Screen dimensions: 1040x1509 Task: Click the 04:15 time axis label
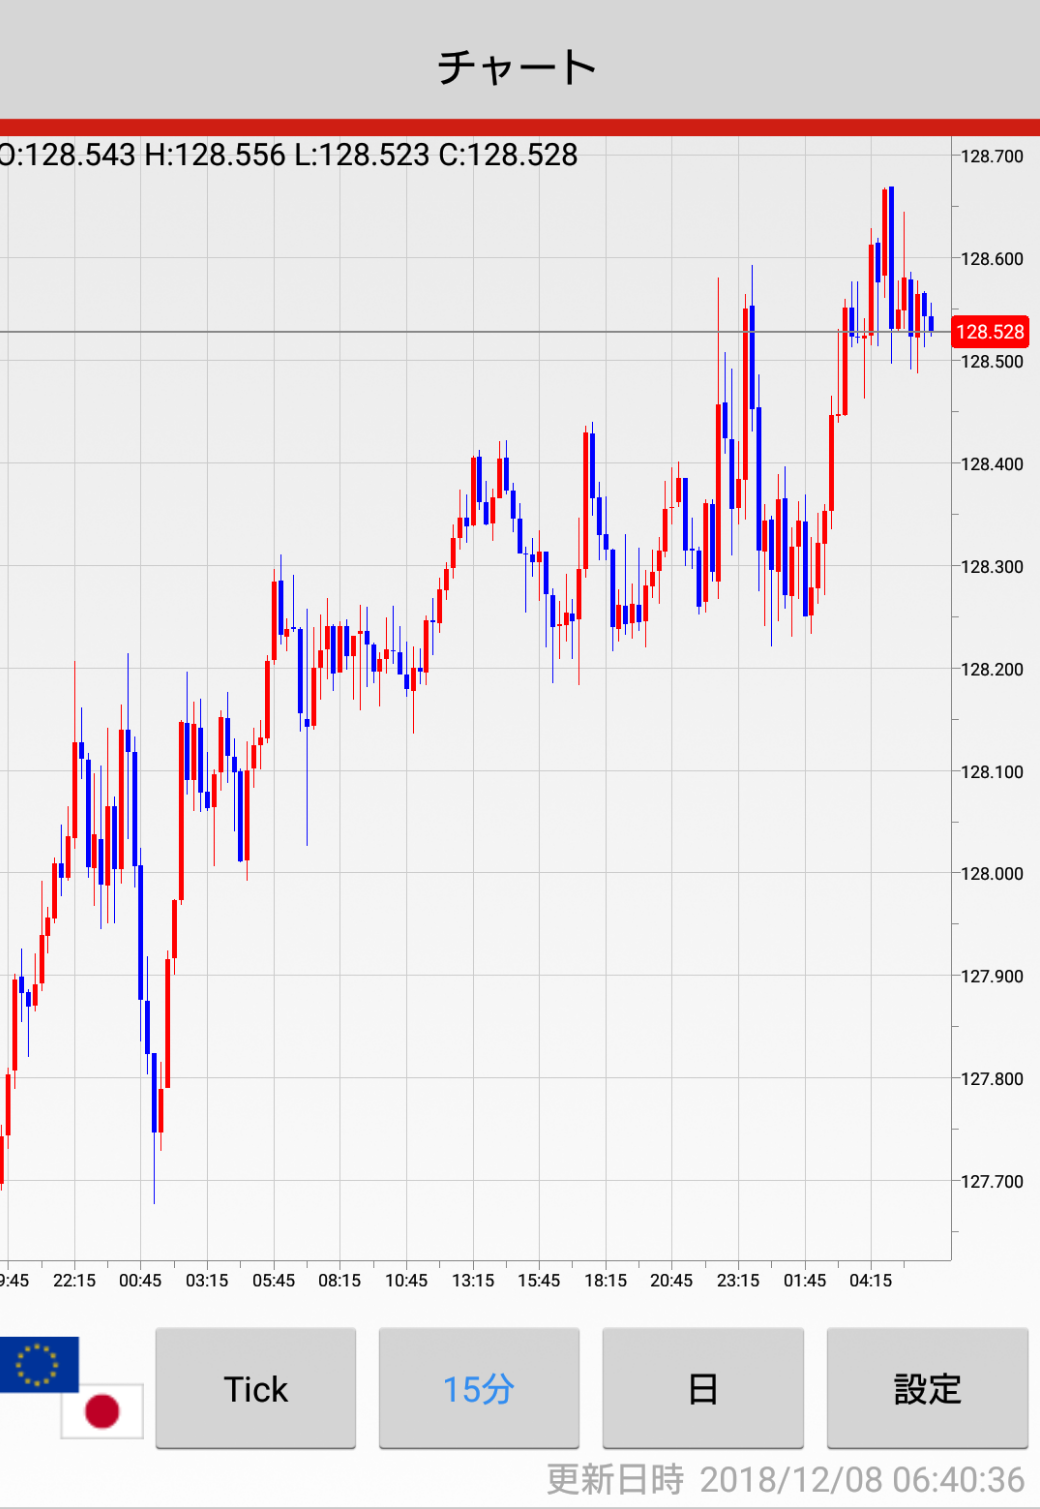coord(870,1280)
